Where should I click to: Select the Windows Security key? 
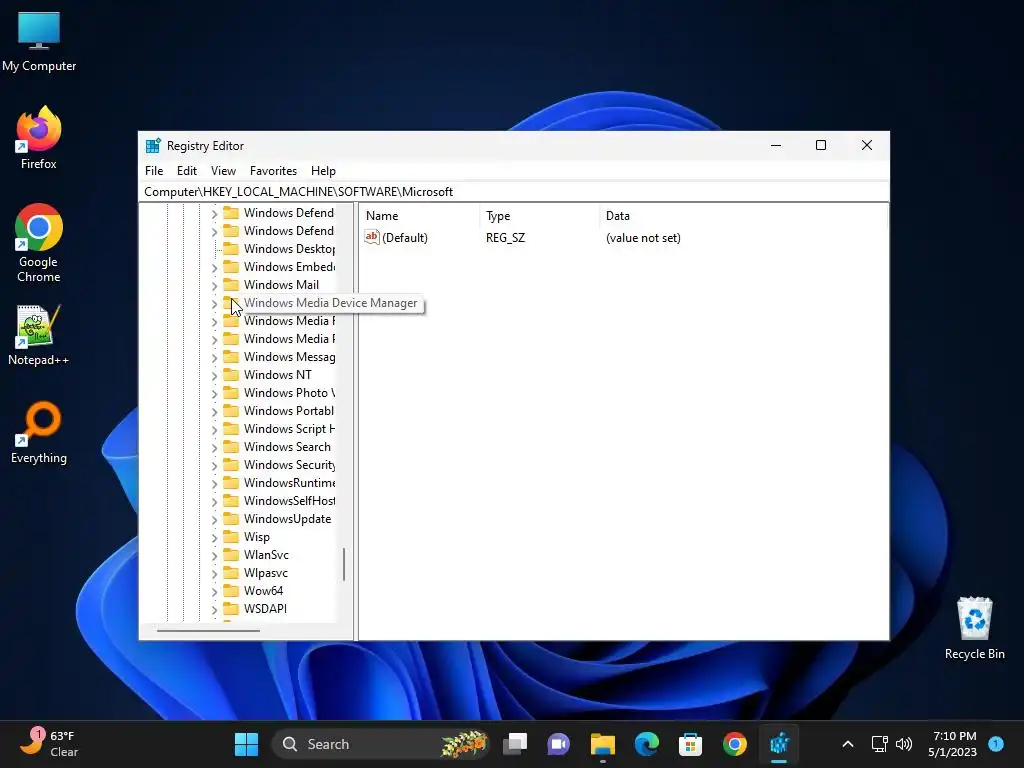289,464
